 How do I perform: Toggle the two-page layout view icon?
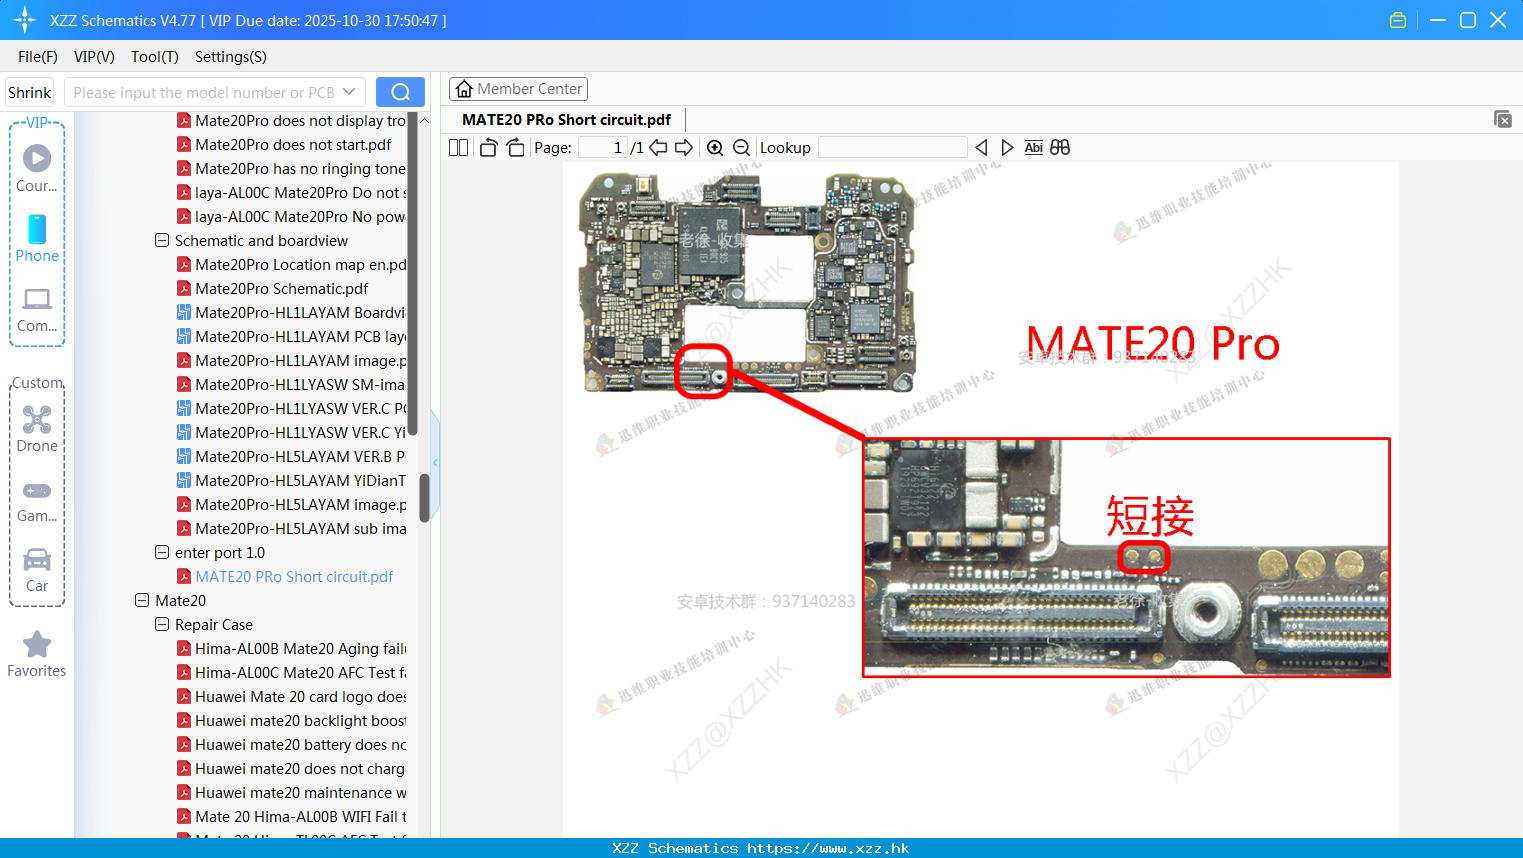458,148
